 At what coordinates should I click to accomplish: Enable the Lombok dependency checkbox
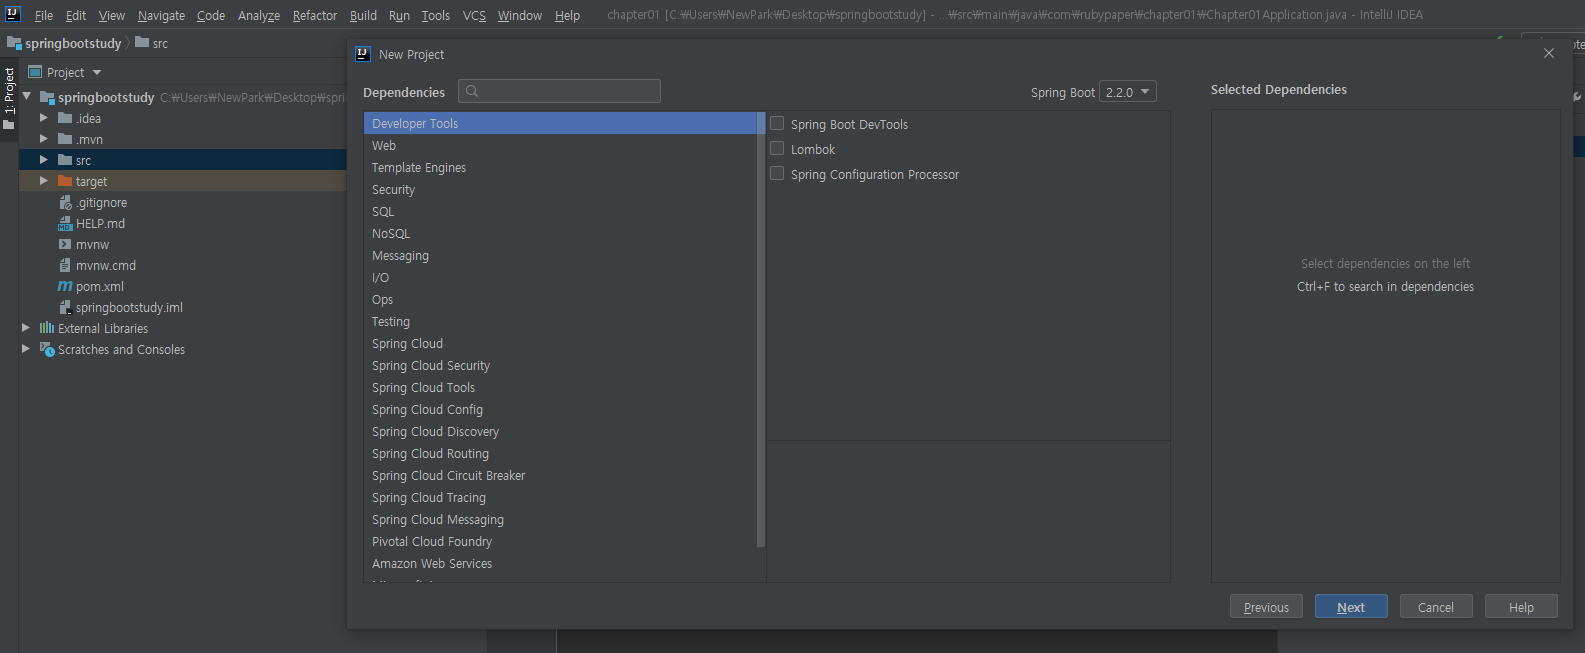point(777,149)
